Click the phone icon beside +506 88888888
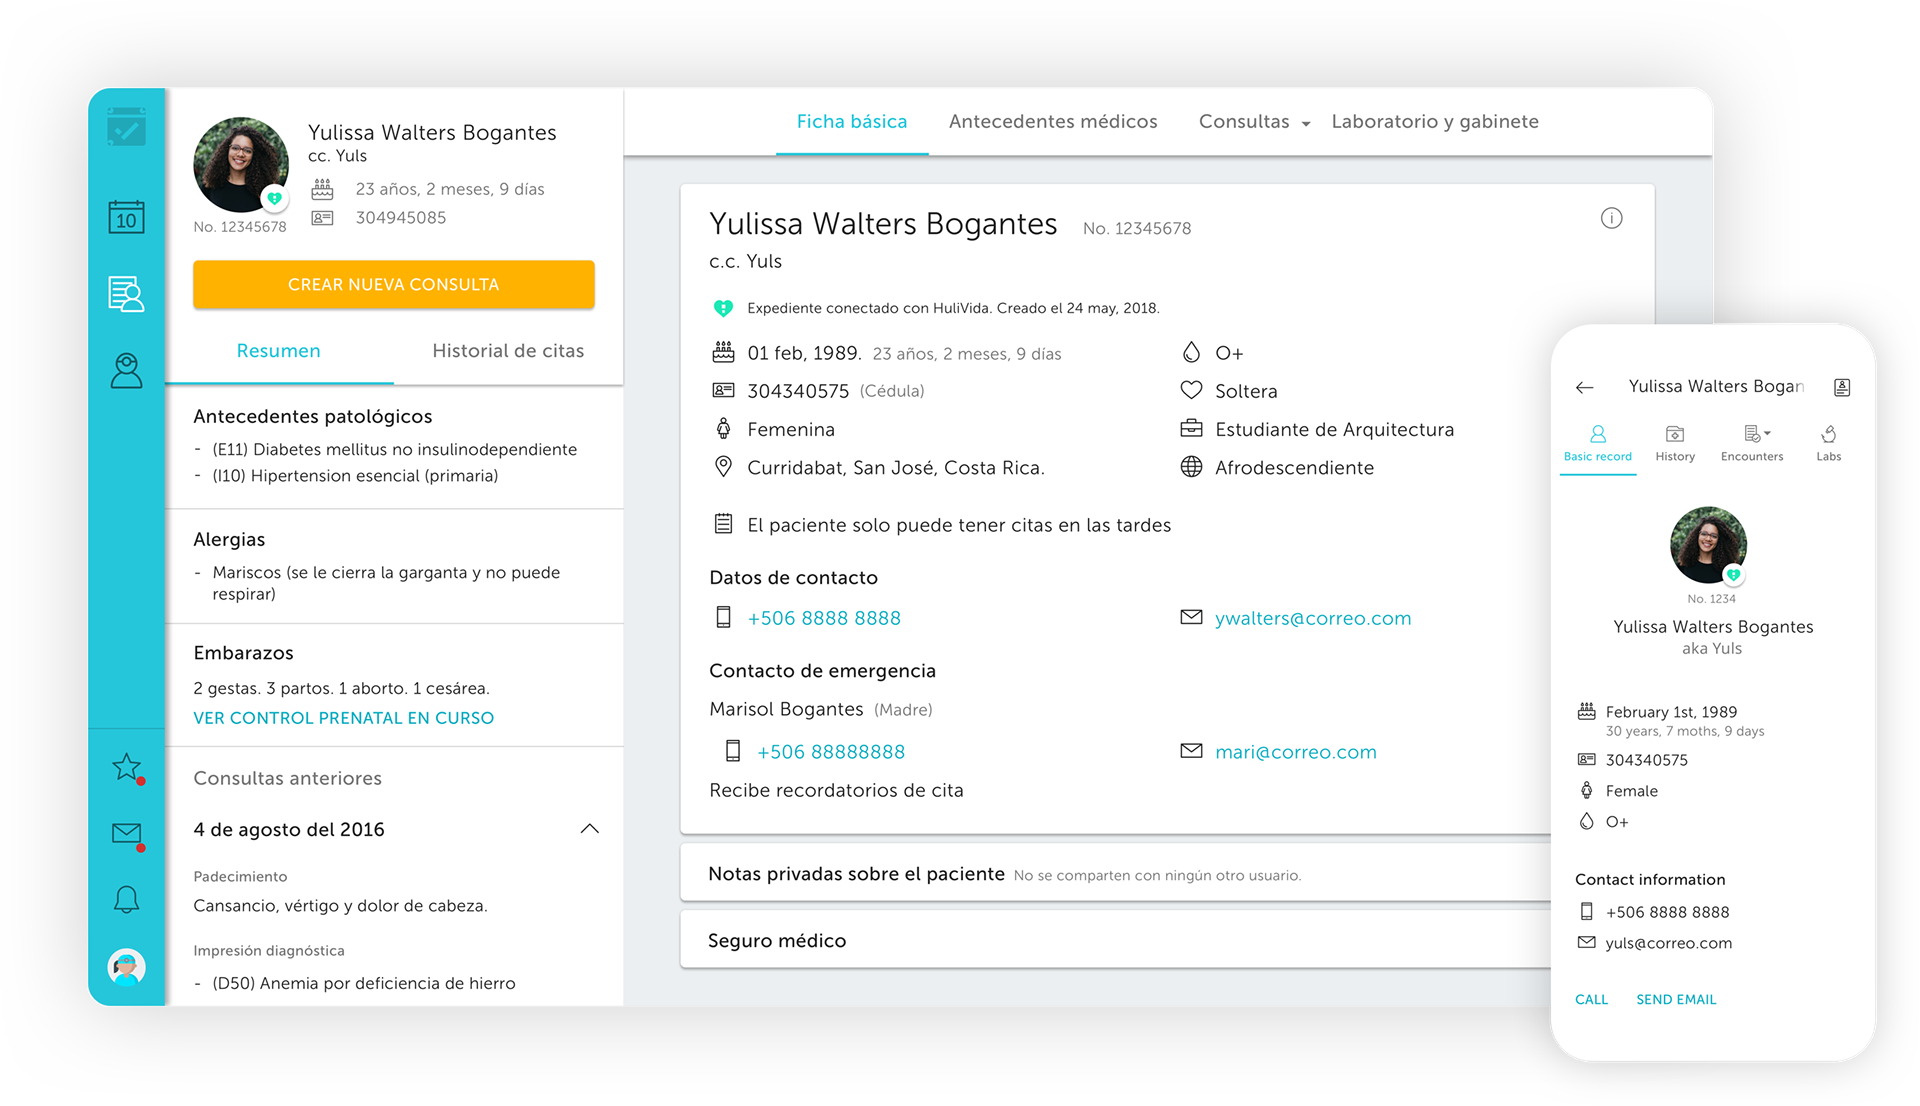1920x1106 pixels. coord(733,751)
